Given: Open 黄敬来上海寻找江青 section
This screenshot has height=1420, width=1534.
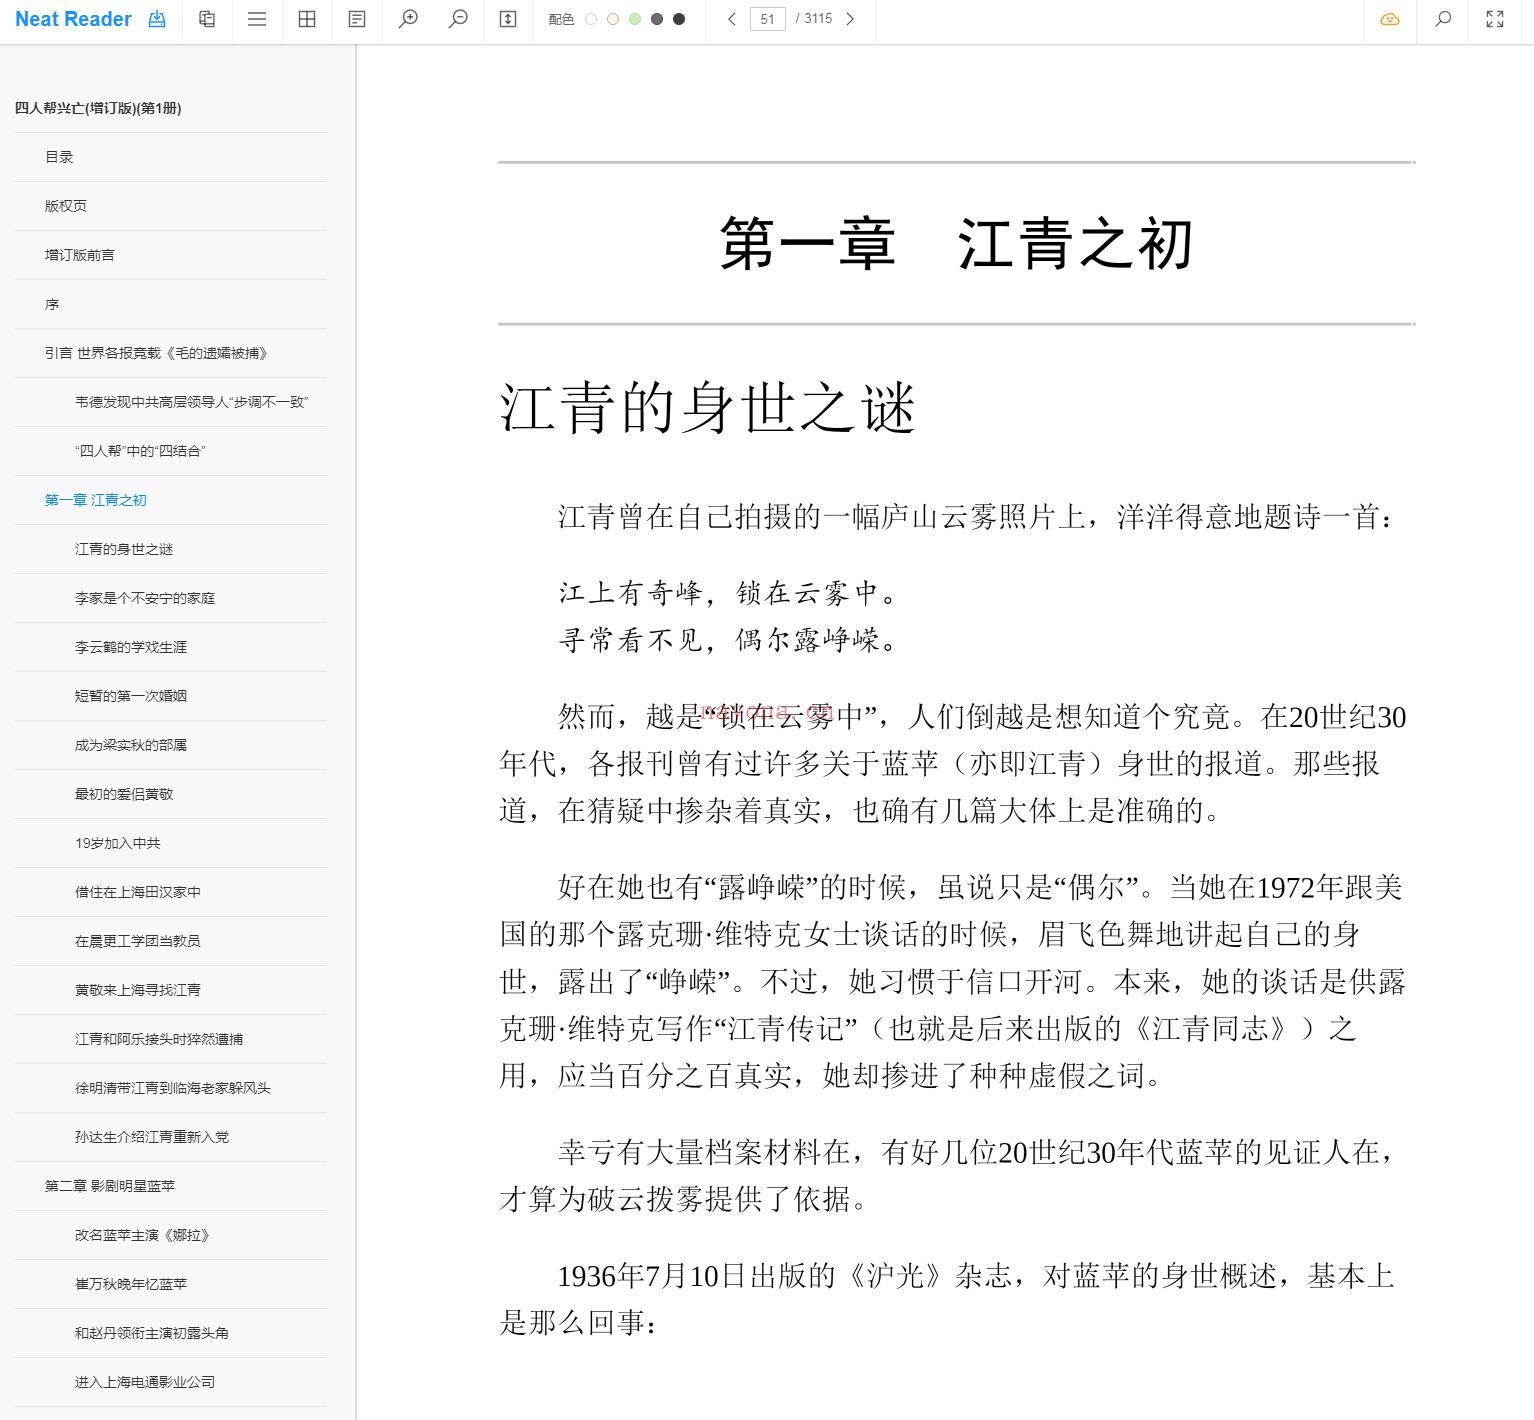Looking at the screenshot, I should [x=138, y=990].
